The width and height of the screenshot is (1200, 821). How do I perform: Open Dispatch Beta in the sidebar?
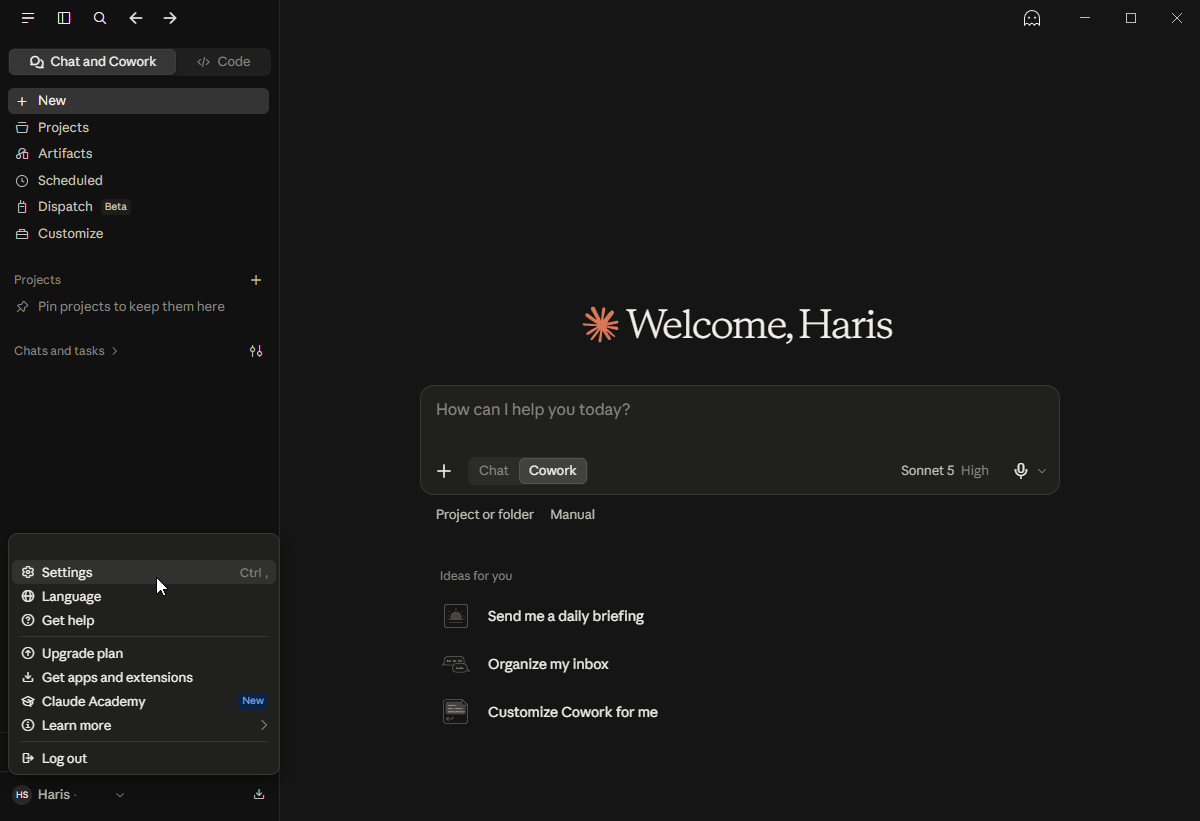pyautogui.click(x=139, y=207)
